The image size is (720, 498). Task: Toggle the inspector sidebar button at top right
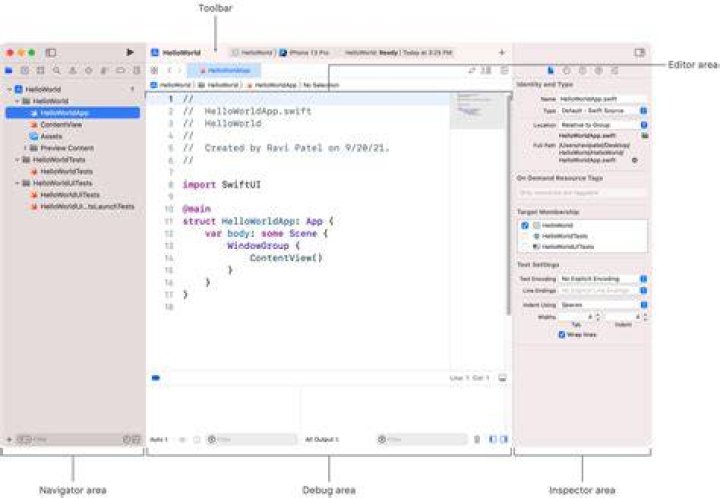(x=640, y=52)
